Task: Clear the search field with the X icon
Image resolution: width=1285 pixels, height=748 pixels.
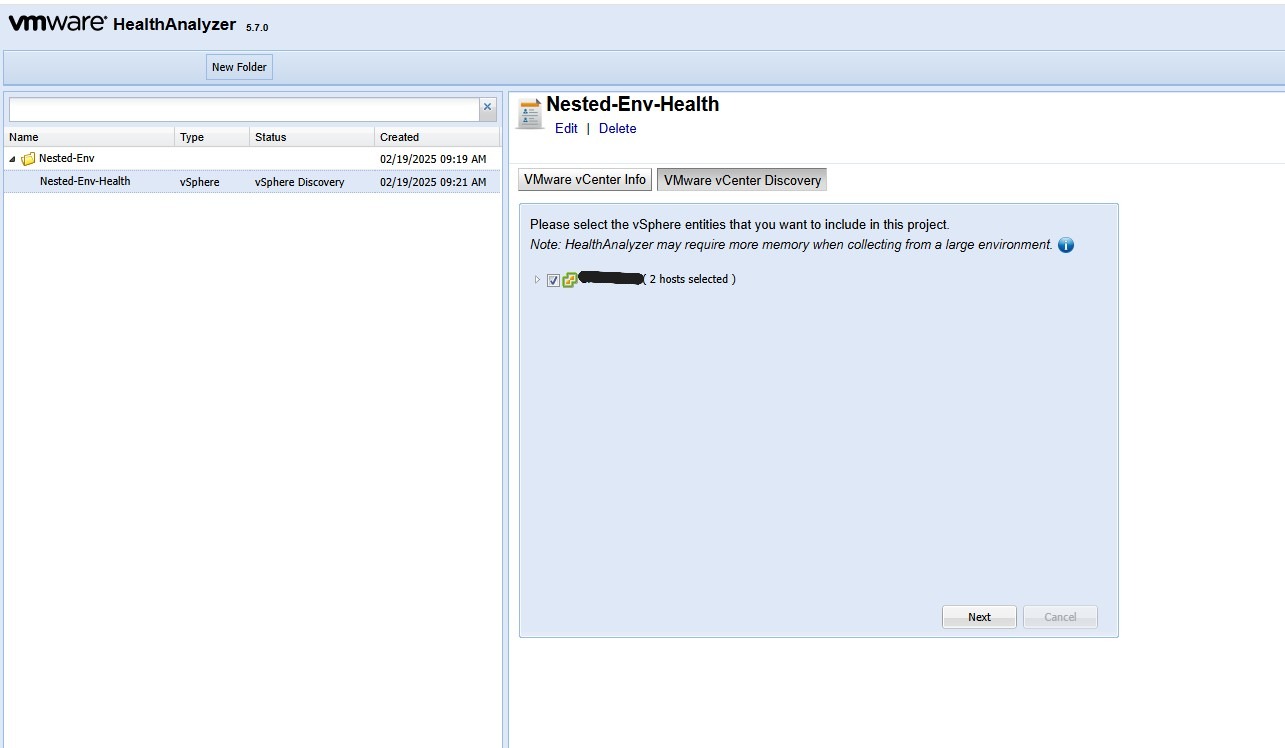Action: point(488,107)
